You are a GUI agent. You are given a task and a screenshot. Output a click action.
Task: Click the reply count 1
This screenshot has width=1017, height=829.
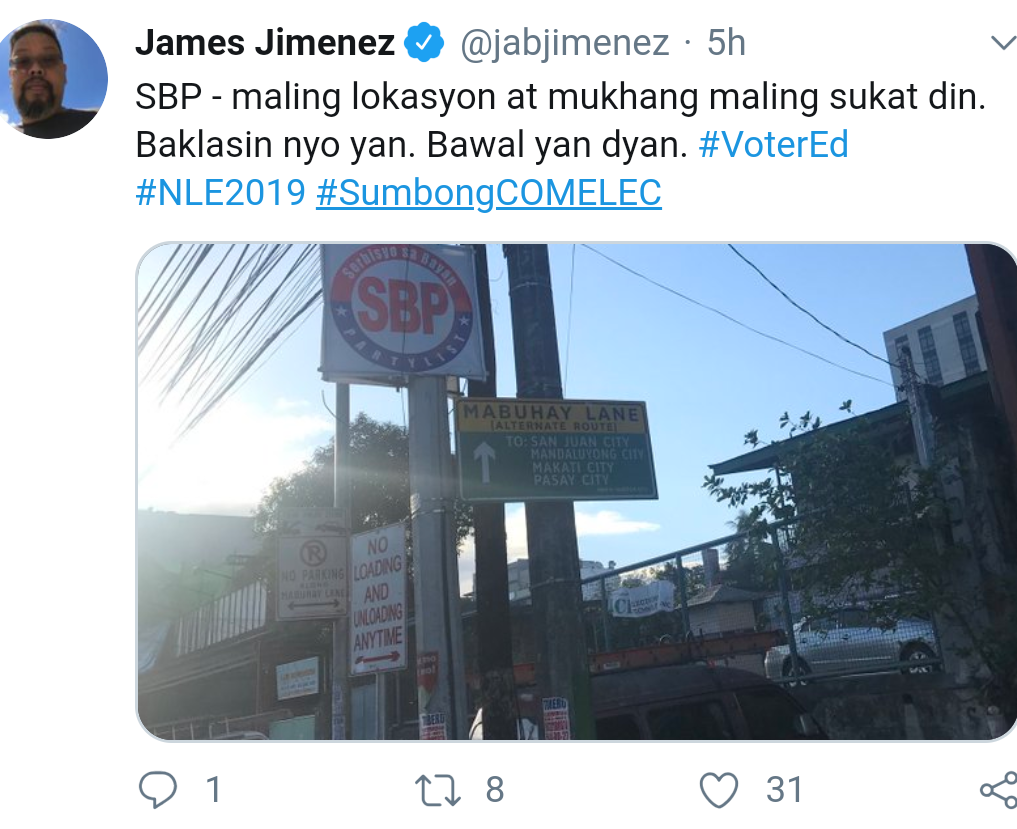pyautogui.click(x=213, y=790)
